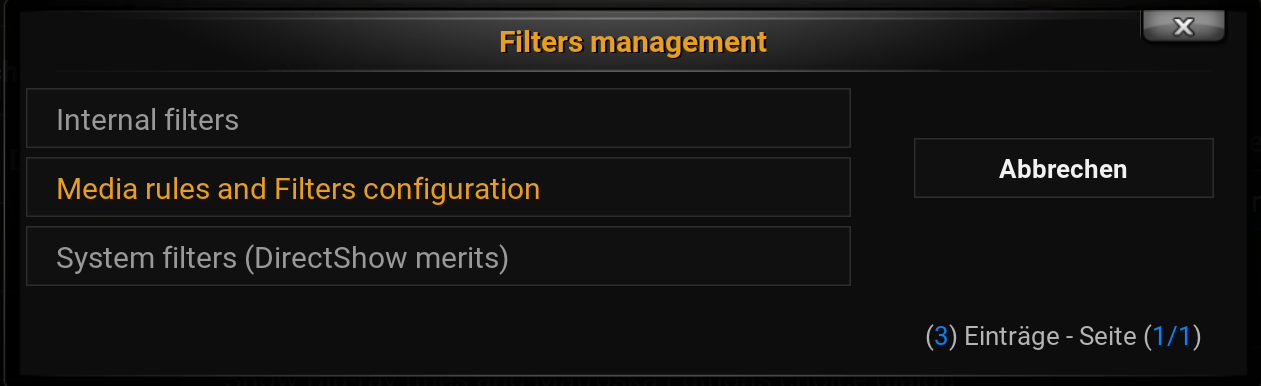Click the Internal filters row text
Screen dimensions: 1261x386
click(147, 120)
